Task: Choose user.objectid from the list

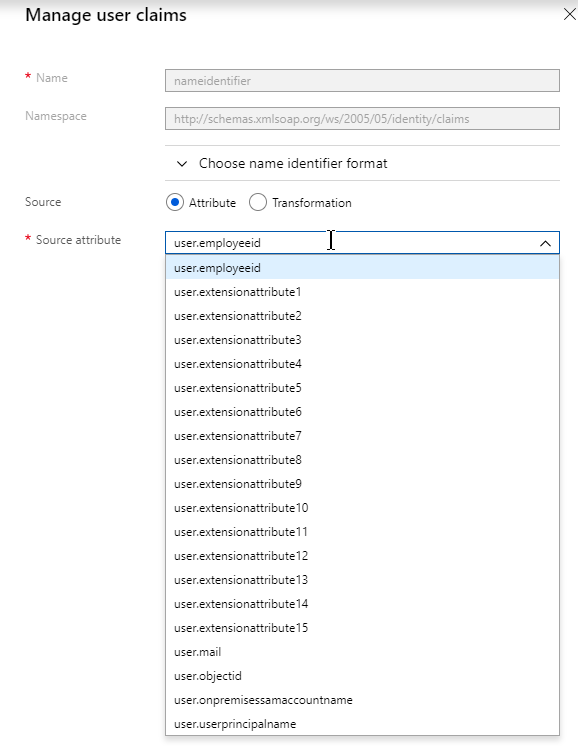Action: click(362, 676)
